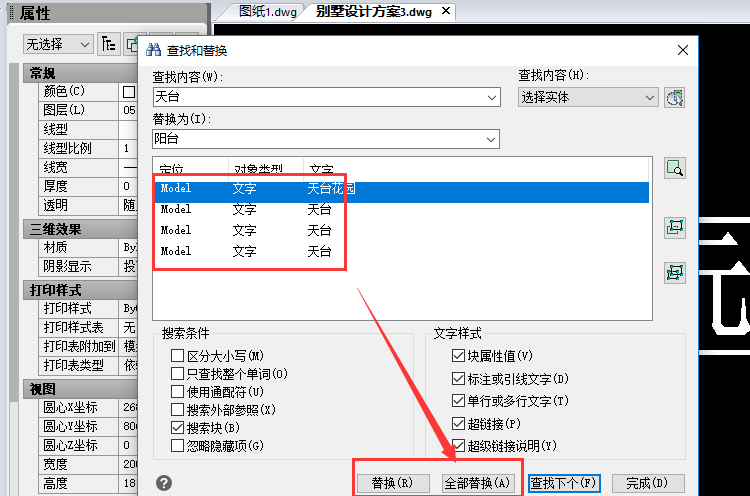Open the 选择实体 search scope dropdown

[x=587, y=98]
